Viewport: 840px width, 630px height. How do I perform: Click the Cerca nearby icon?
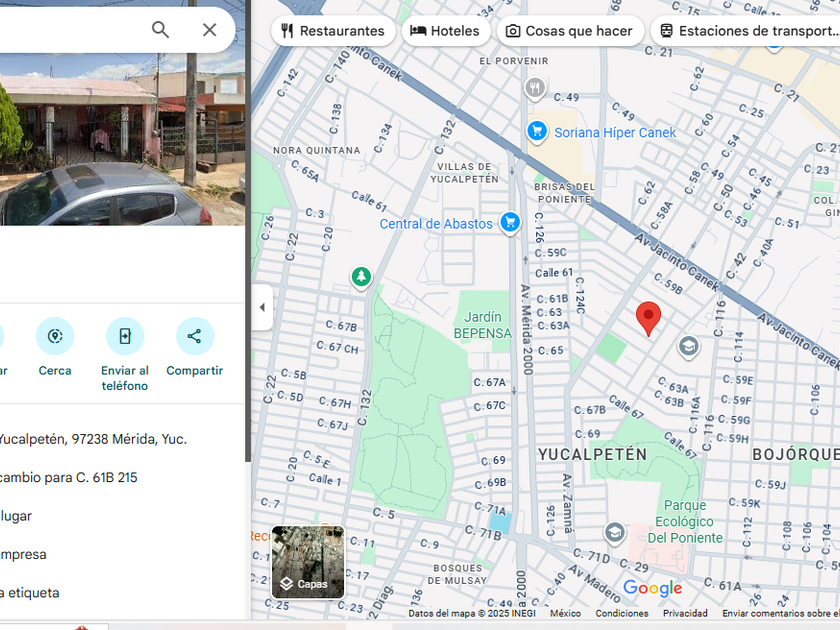click(x=55, y=336)
